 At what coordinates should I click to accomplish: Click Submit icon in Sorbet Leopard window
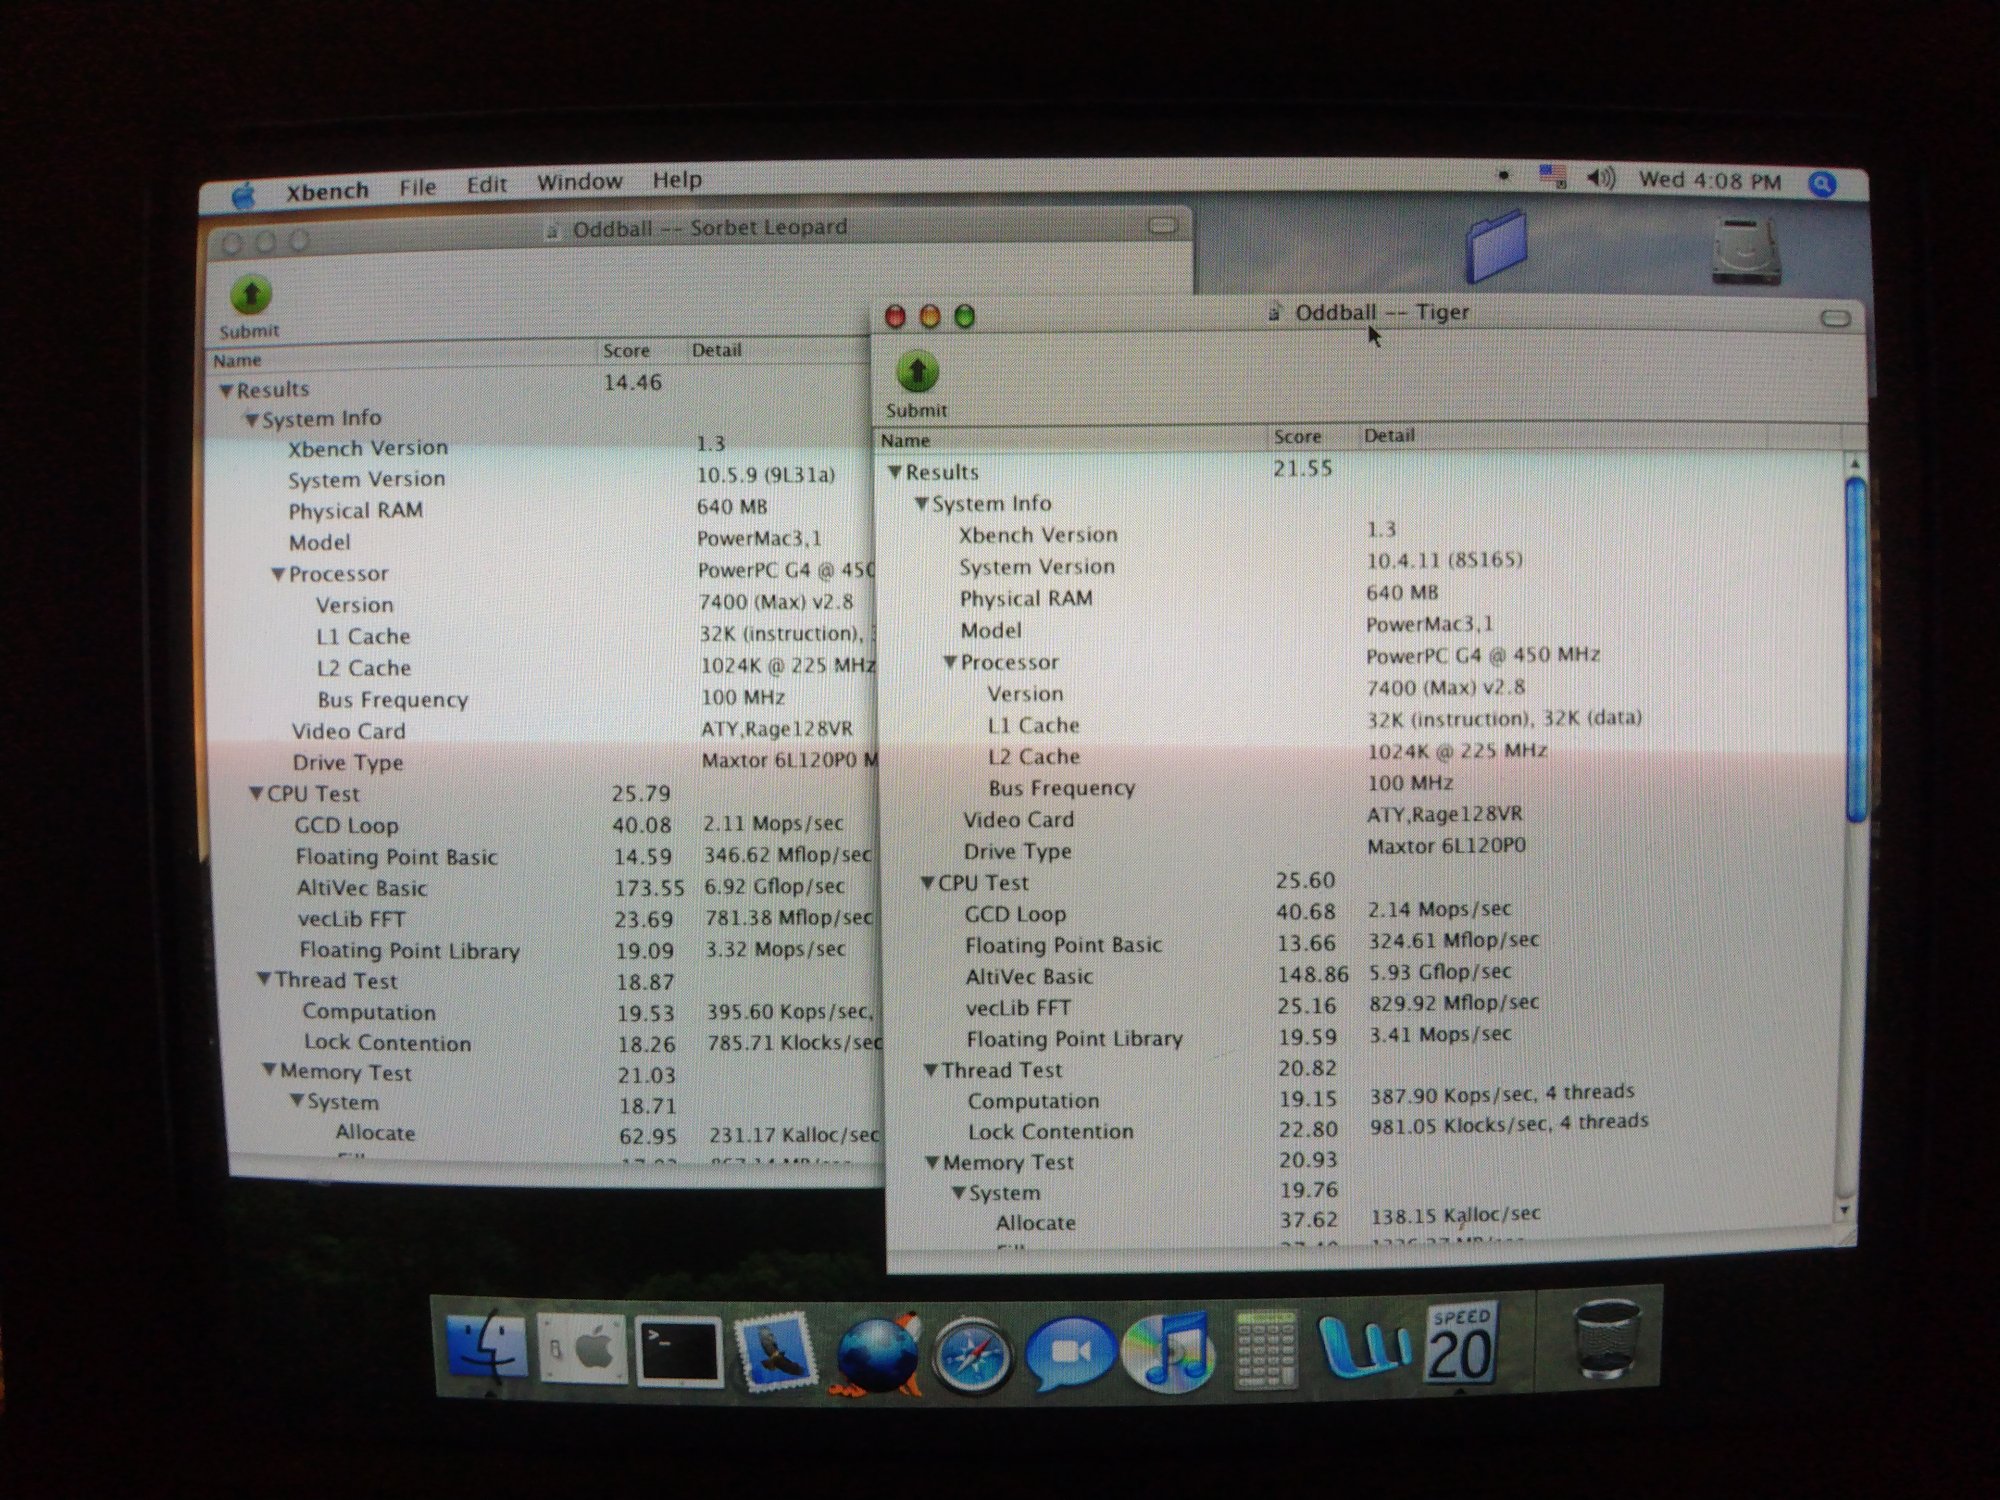click(x=250, y=296)
